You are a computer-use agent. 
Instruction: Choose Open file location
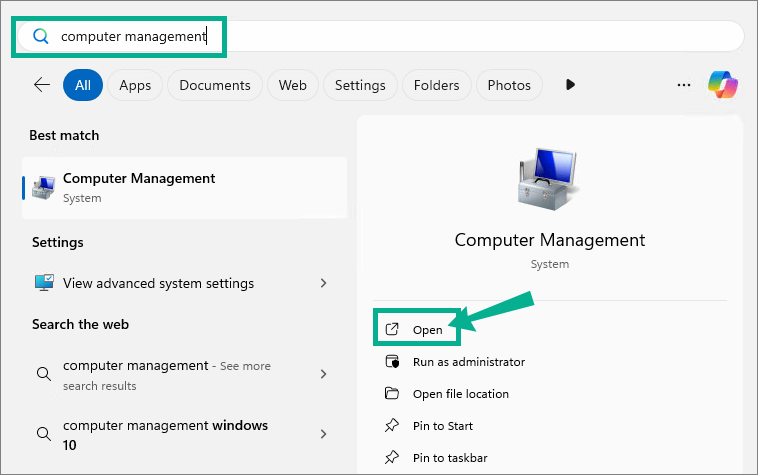(461, 394)
